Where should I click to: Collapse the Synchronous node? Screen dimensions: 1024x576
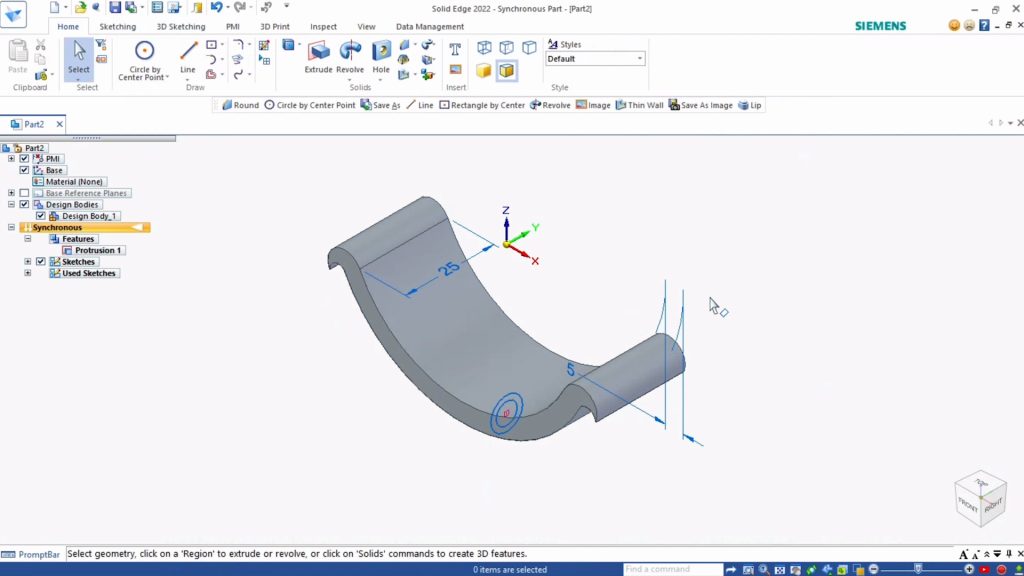(x=11, y=227)
